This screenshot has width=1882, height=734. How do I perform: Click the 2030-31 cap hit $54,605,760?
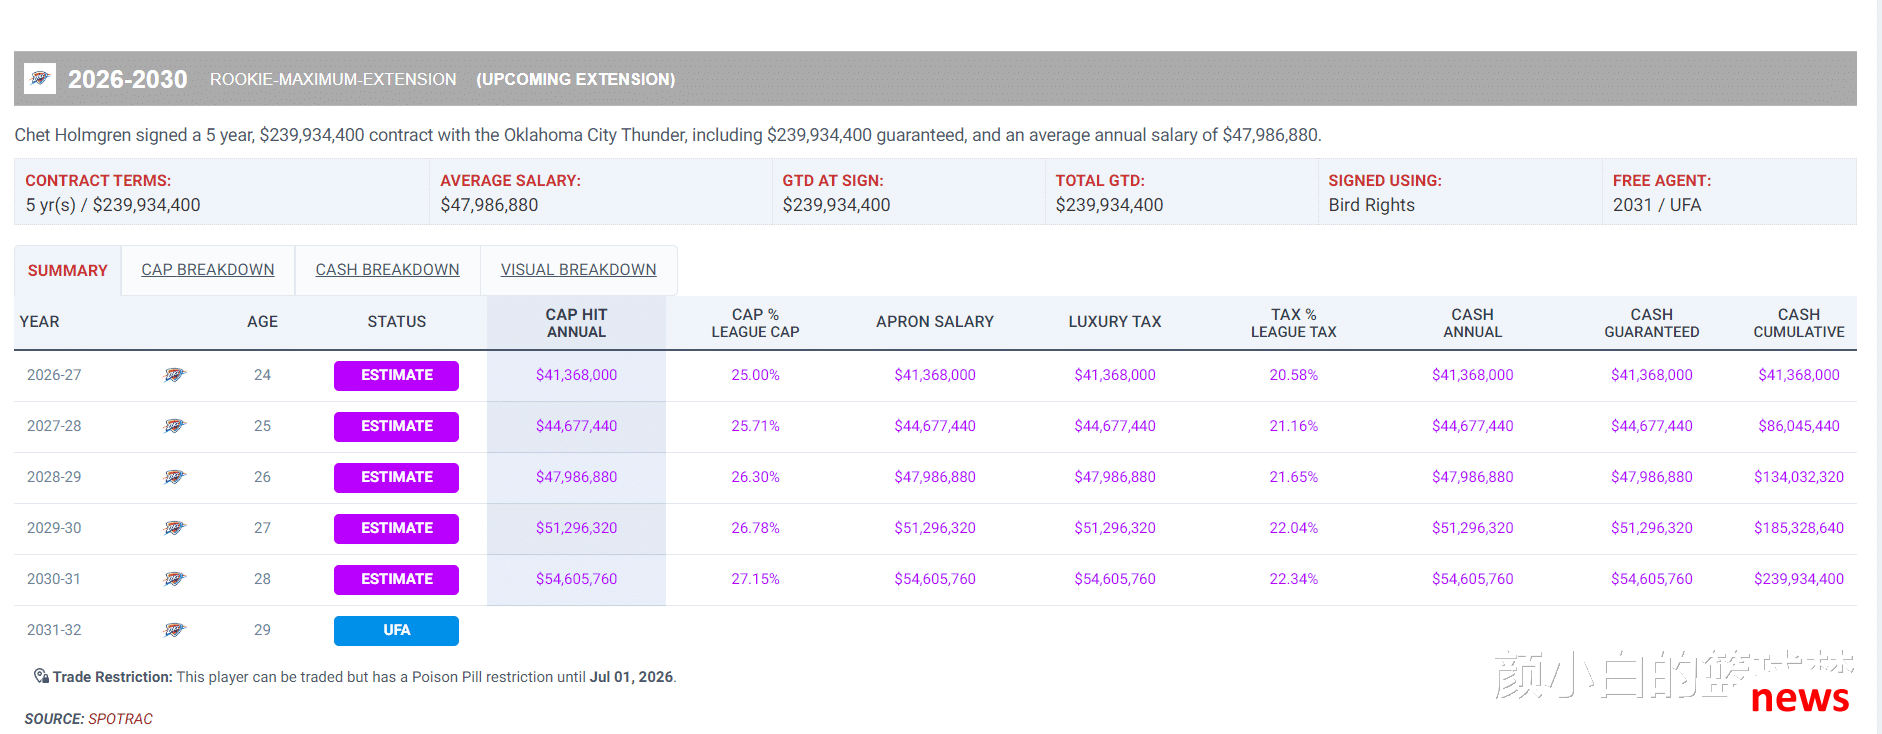(x=576, y=579)
